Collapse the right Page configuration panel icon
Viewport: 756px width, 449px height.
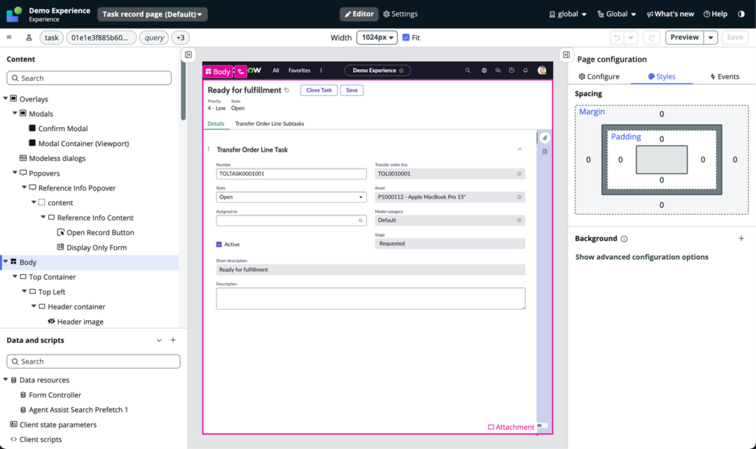pyautogui.click(x=567, y=54)
